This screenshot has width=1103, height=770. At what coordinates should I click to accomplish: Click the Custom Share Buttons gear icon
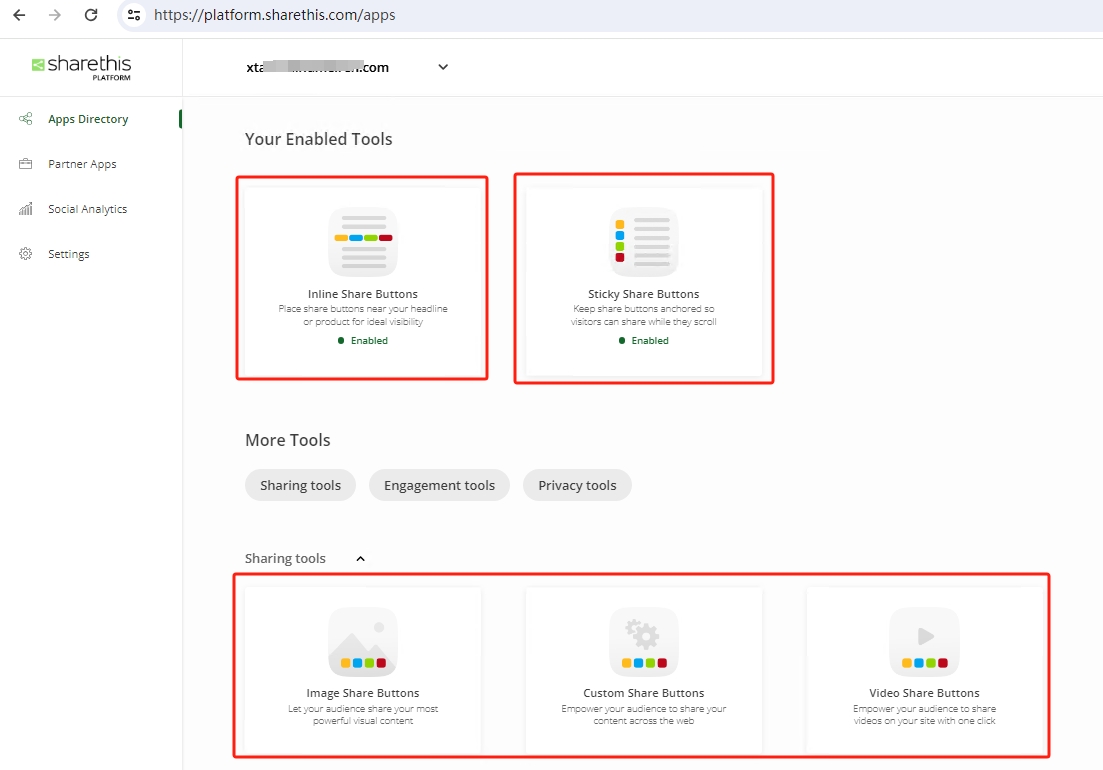(644, 642)
